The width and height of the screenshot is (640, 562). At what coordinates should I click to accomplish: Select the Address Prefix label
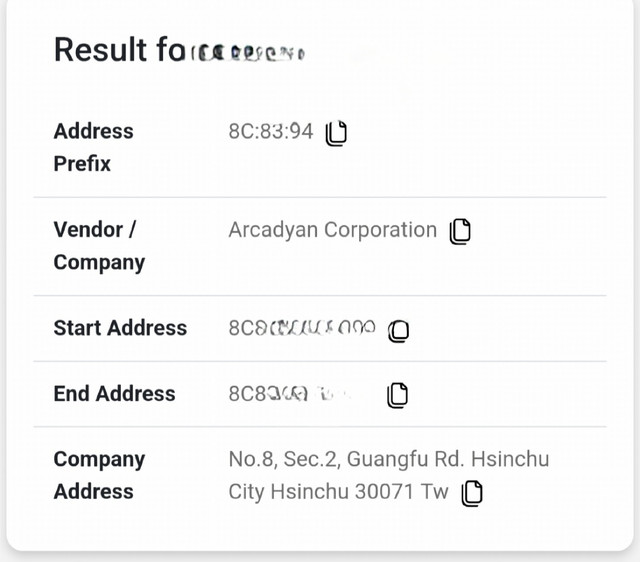click(x=93, y=147)
